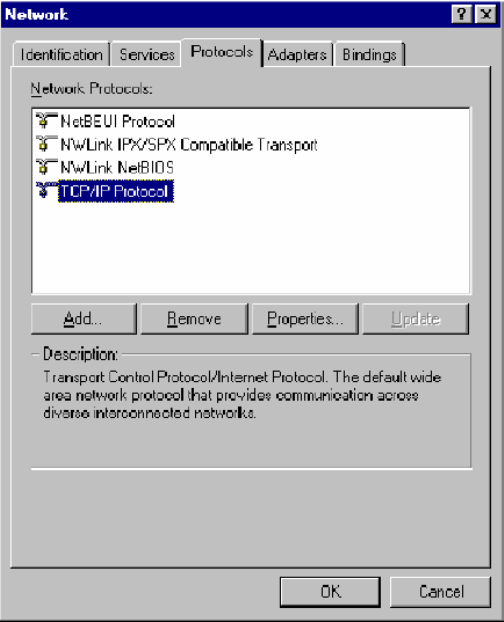The image size is (504, 622).
Task: Open the Services tab
Action: coord(147,54)
